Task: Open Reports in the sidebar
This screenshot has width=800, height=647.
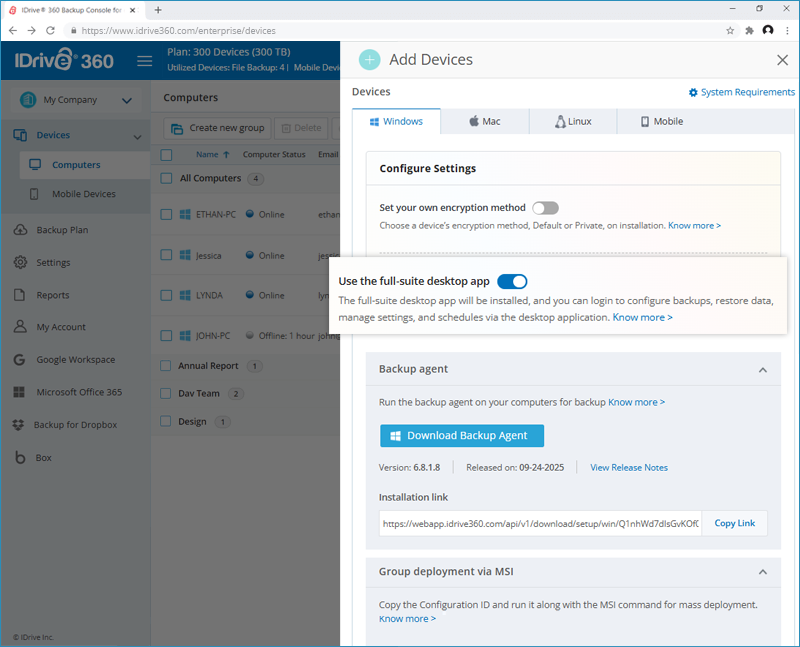Action: pyautogui.click(x=53, y=295)
